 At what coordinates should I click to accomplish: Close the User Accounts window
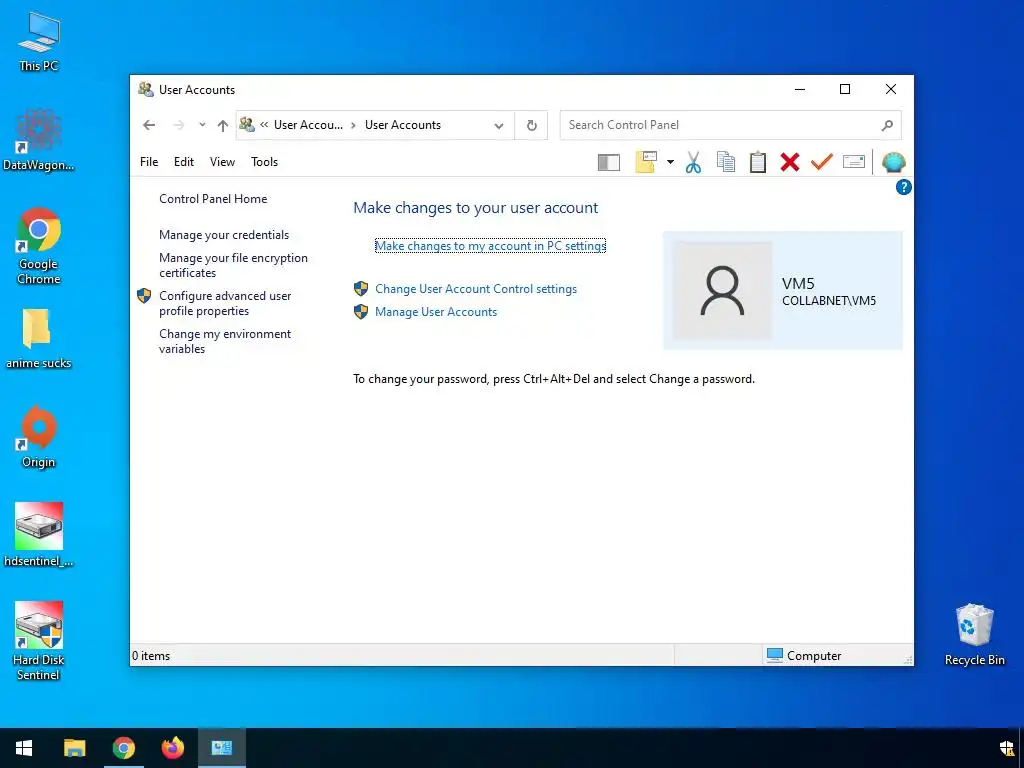click(x=891, y=89)
